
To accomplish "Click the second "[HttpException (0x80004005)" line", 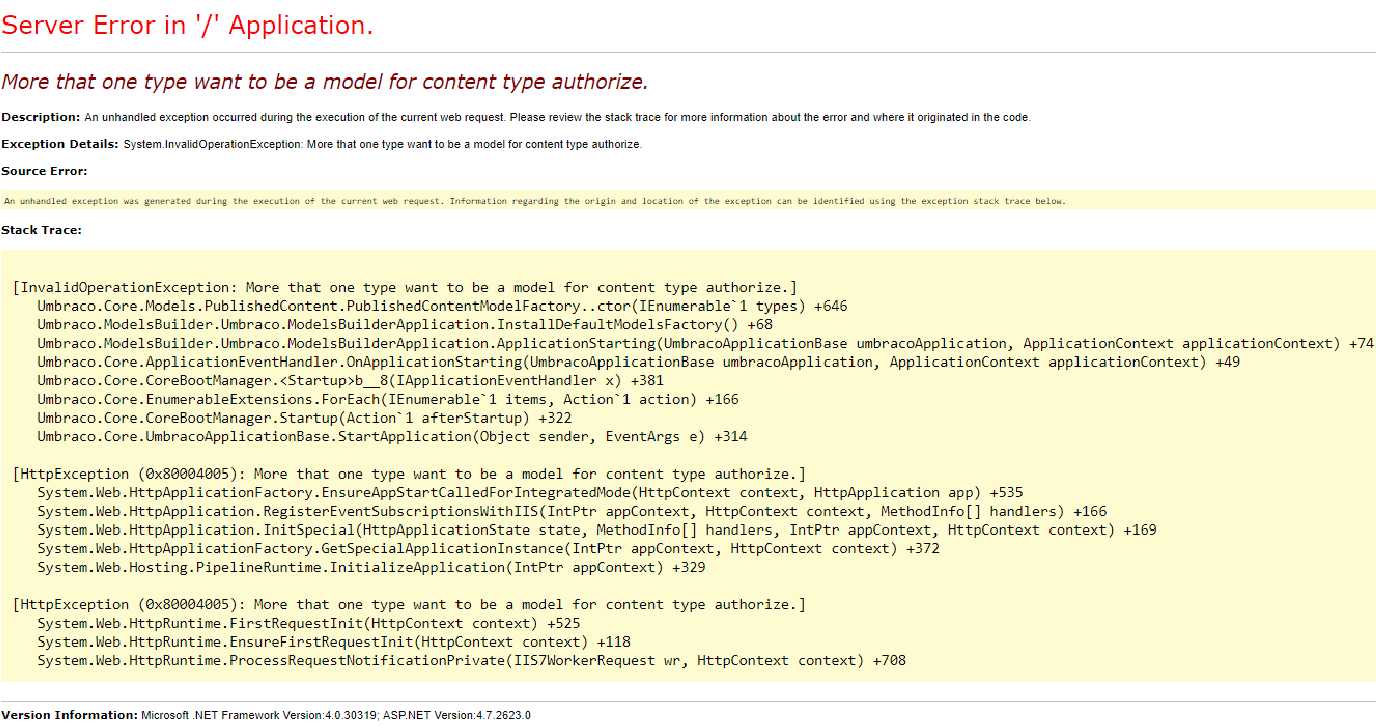I will (409, 604).
